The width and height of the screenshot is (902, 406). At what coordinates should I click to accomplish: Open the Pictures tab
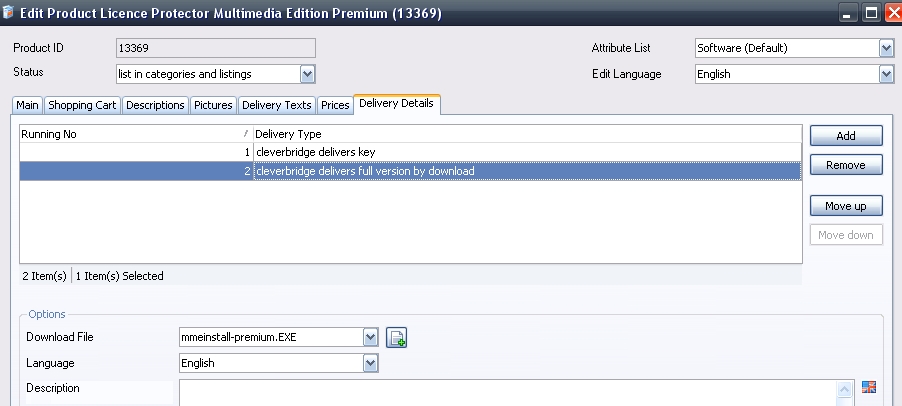coord(214,105)
